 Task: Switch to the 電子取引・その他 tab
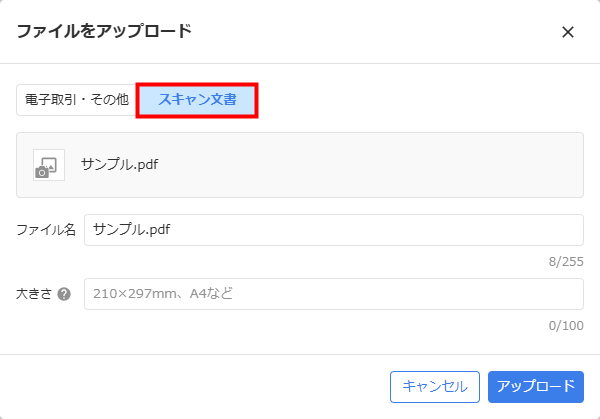(77, 100)
